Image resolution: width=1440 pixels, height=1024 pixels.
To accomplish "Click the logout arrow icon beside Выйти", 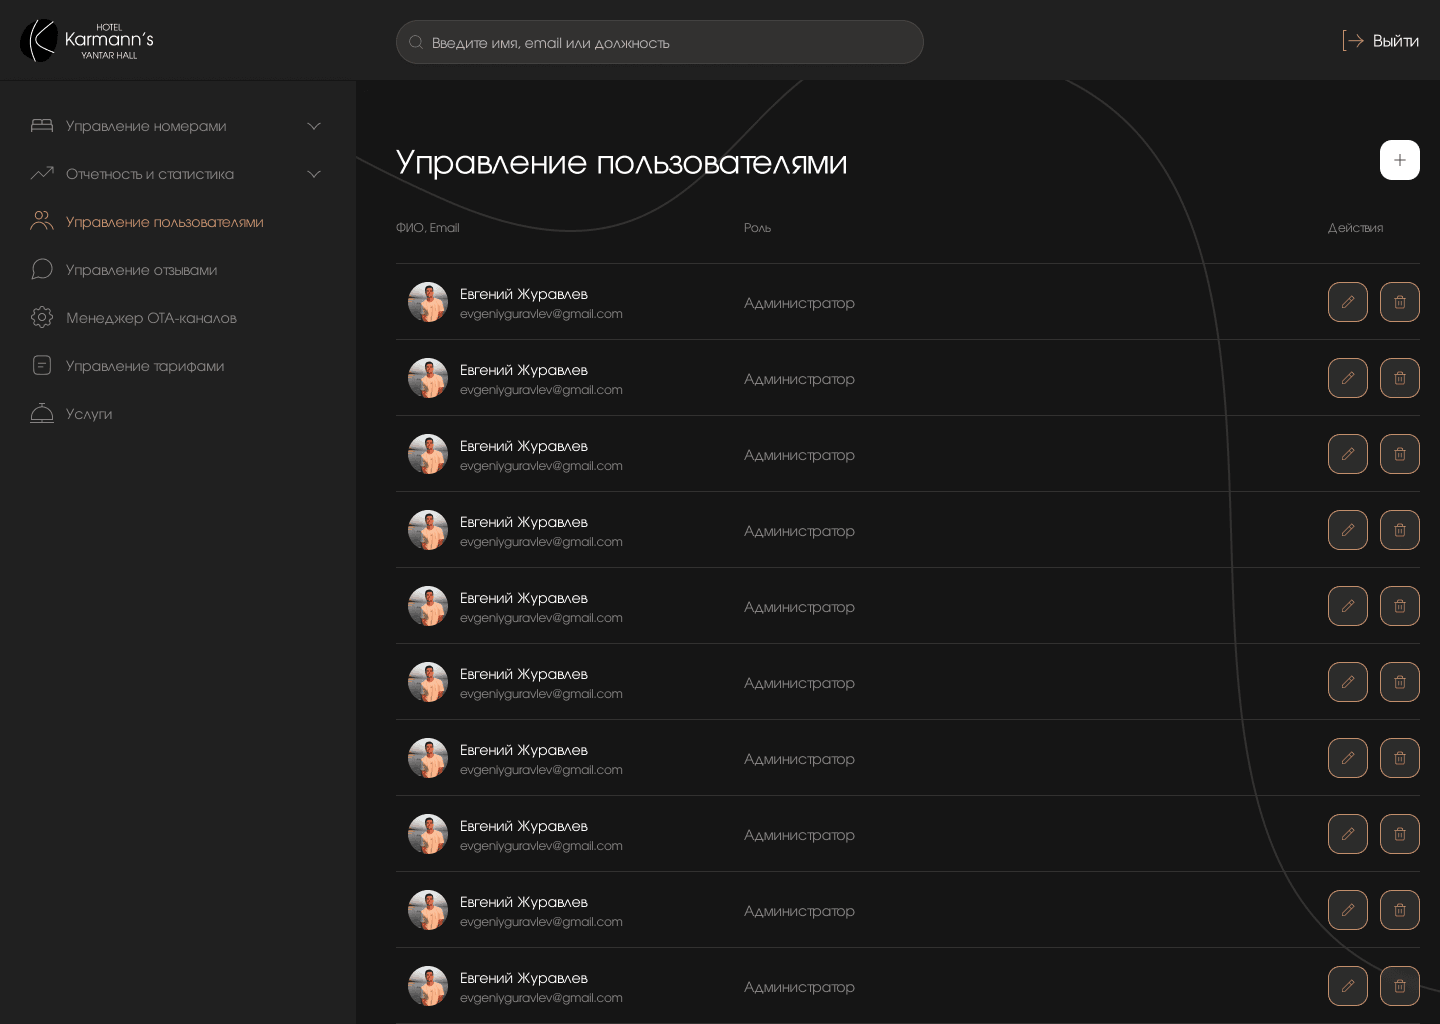I will 1354,41.
